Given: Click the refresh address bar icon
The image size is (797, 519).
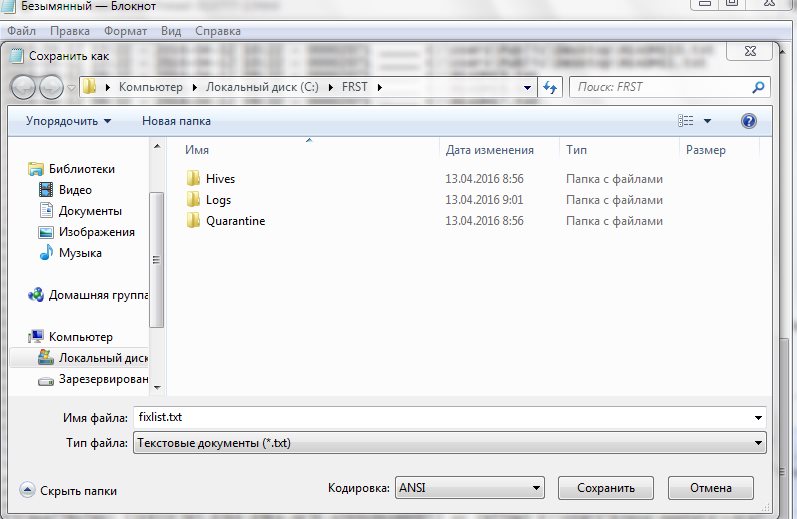Looking at the screenshot, I should (x=550, y=87).
